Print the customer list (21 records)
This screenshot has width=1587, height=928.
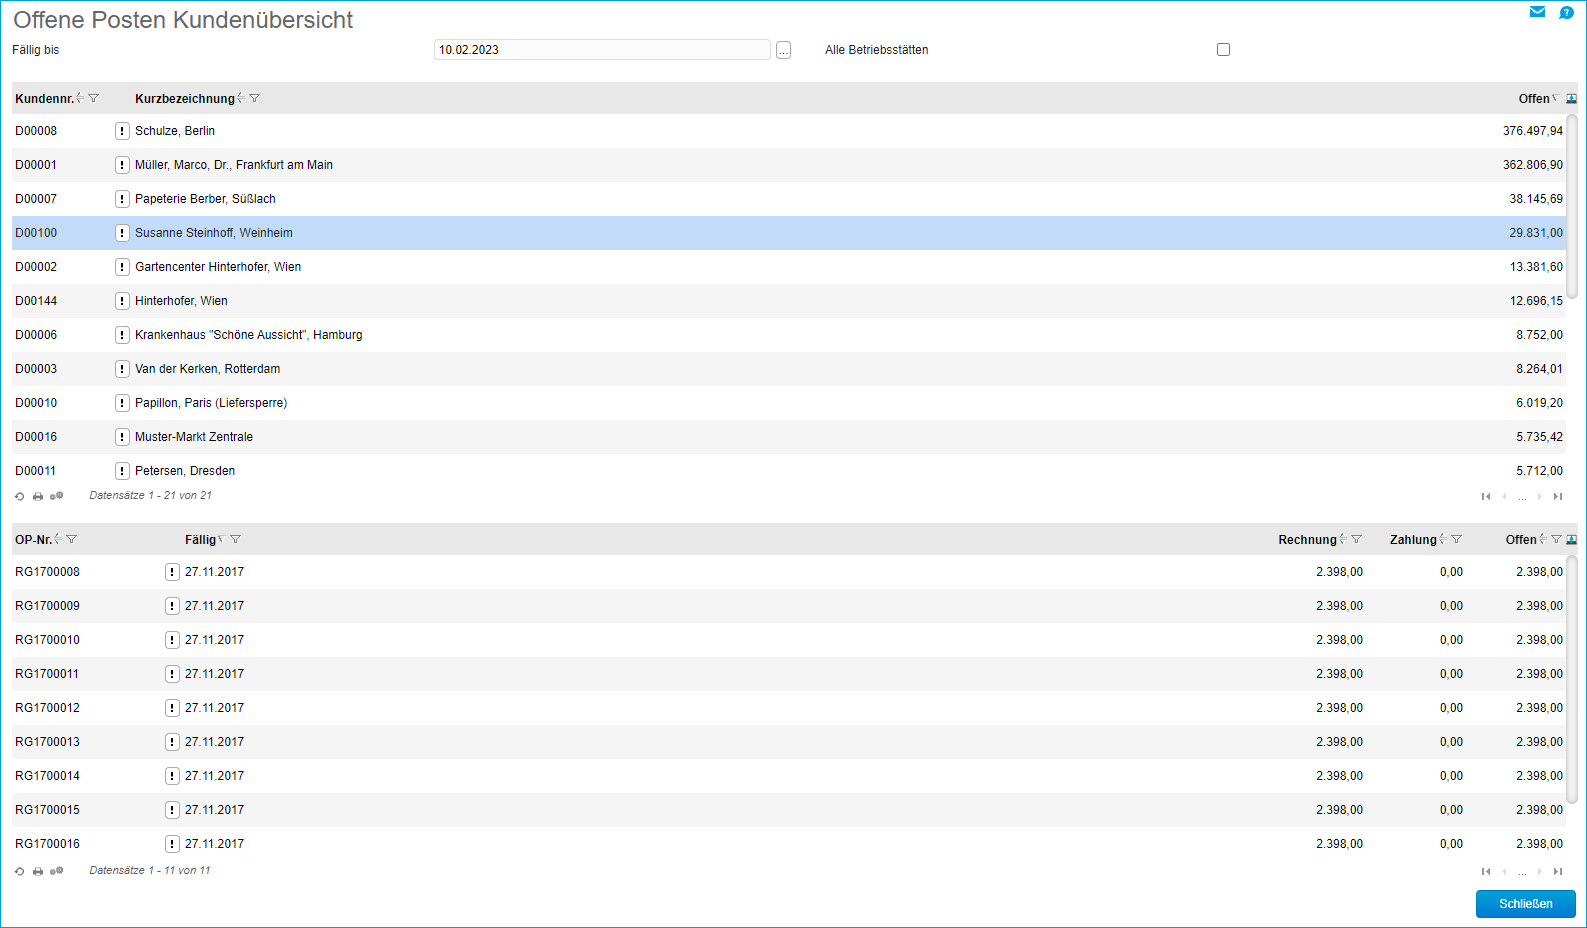click(x=38, y=496)
